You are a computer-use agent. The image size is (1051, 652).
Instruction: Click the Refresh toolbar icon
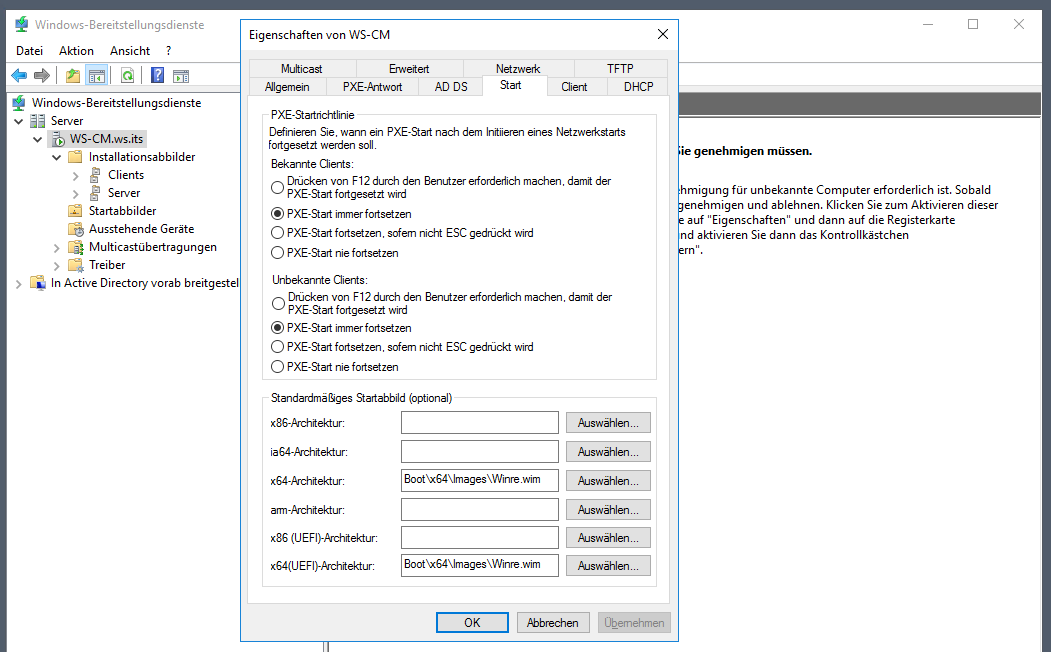tap(127, 76)
